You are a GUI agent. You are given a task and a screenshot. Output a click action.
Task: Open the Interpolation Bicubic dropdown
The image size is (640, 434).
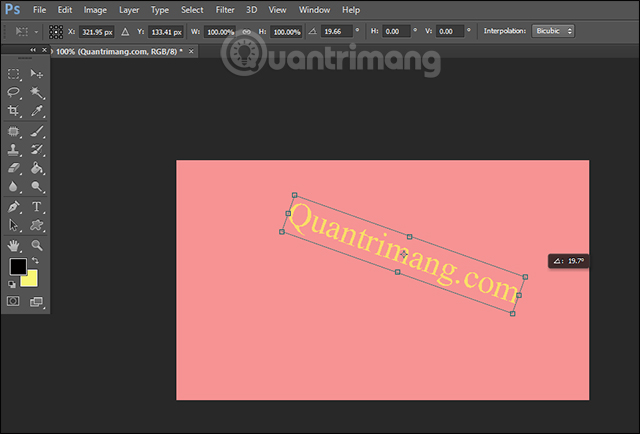pyautogui.click(x=555, y=31)
